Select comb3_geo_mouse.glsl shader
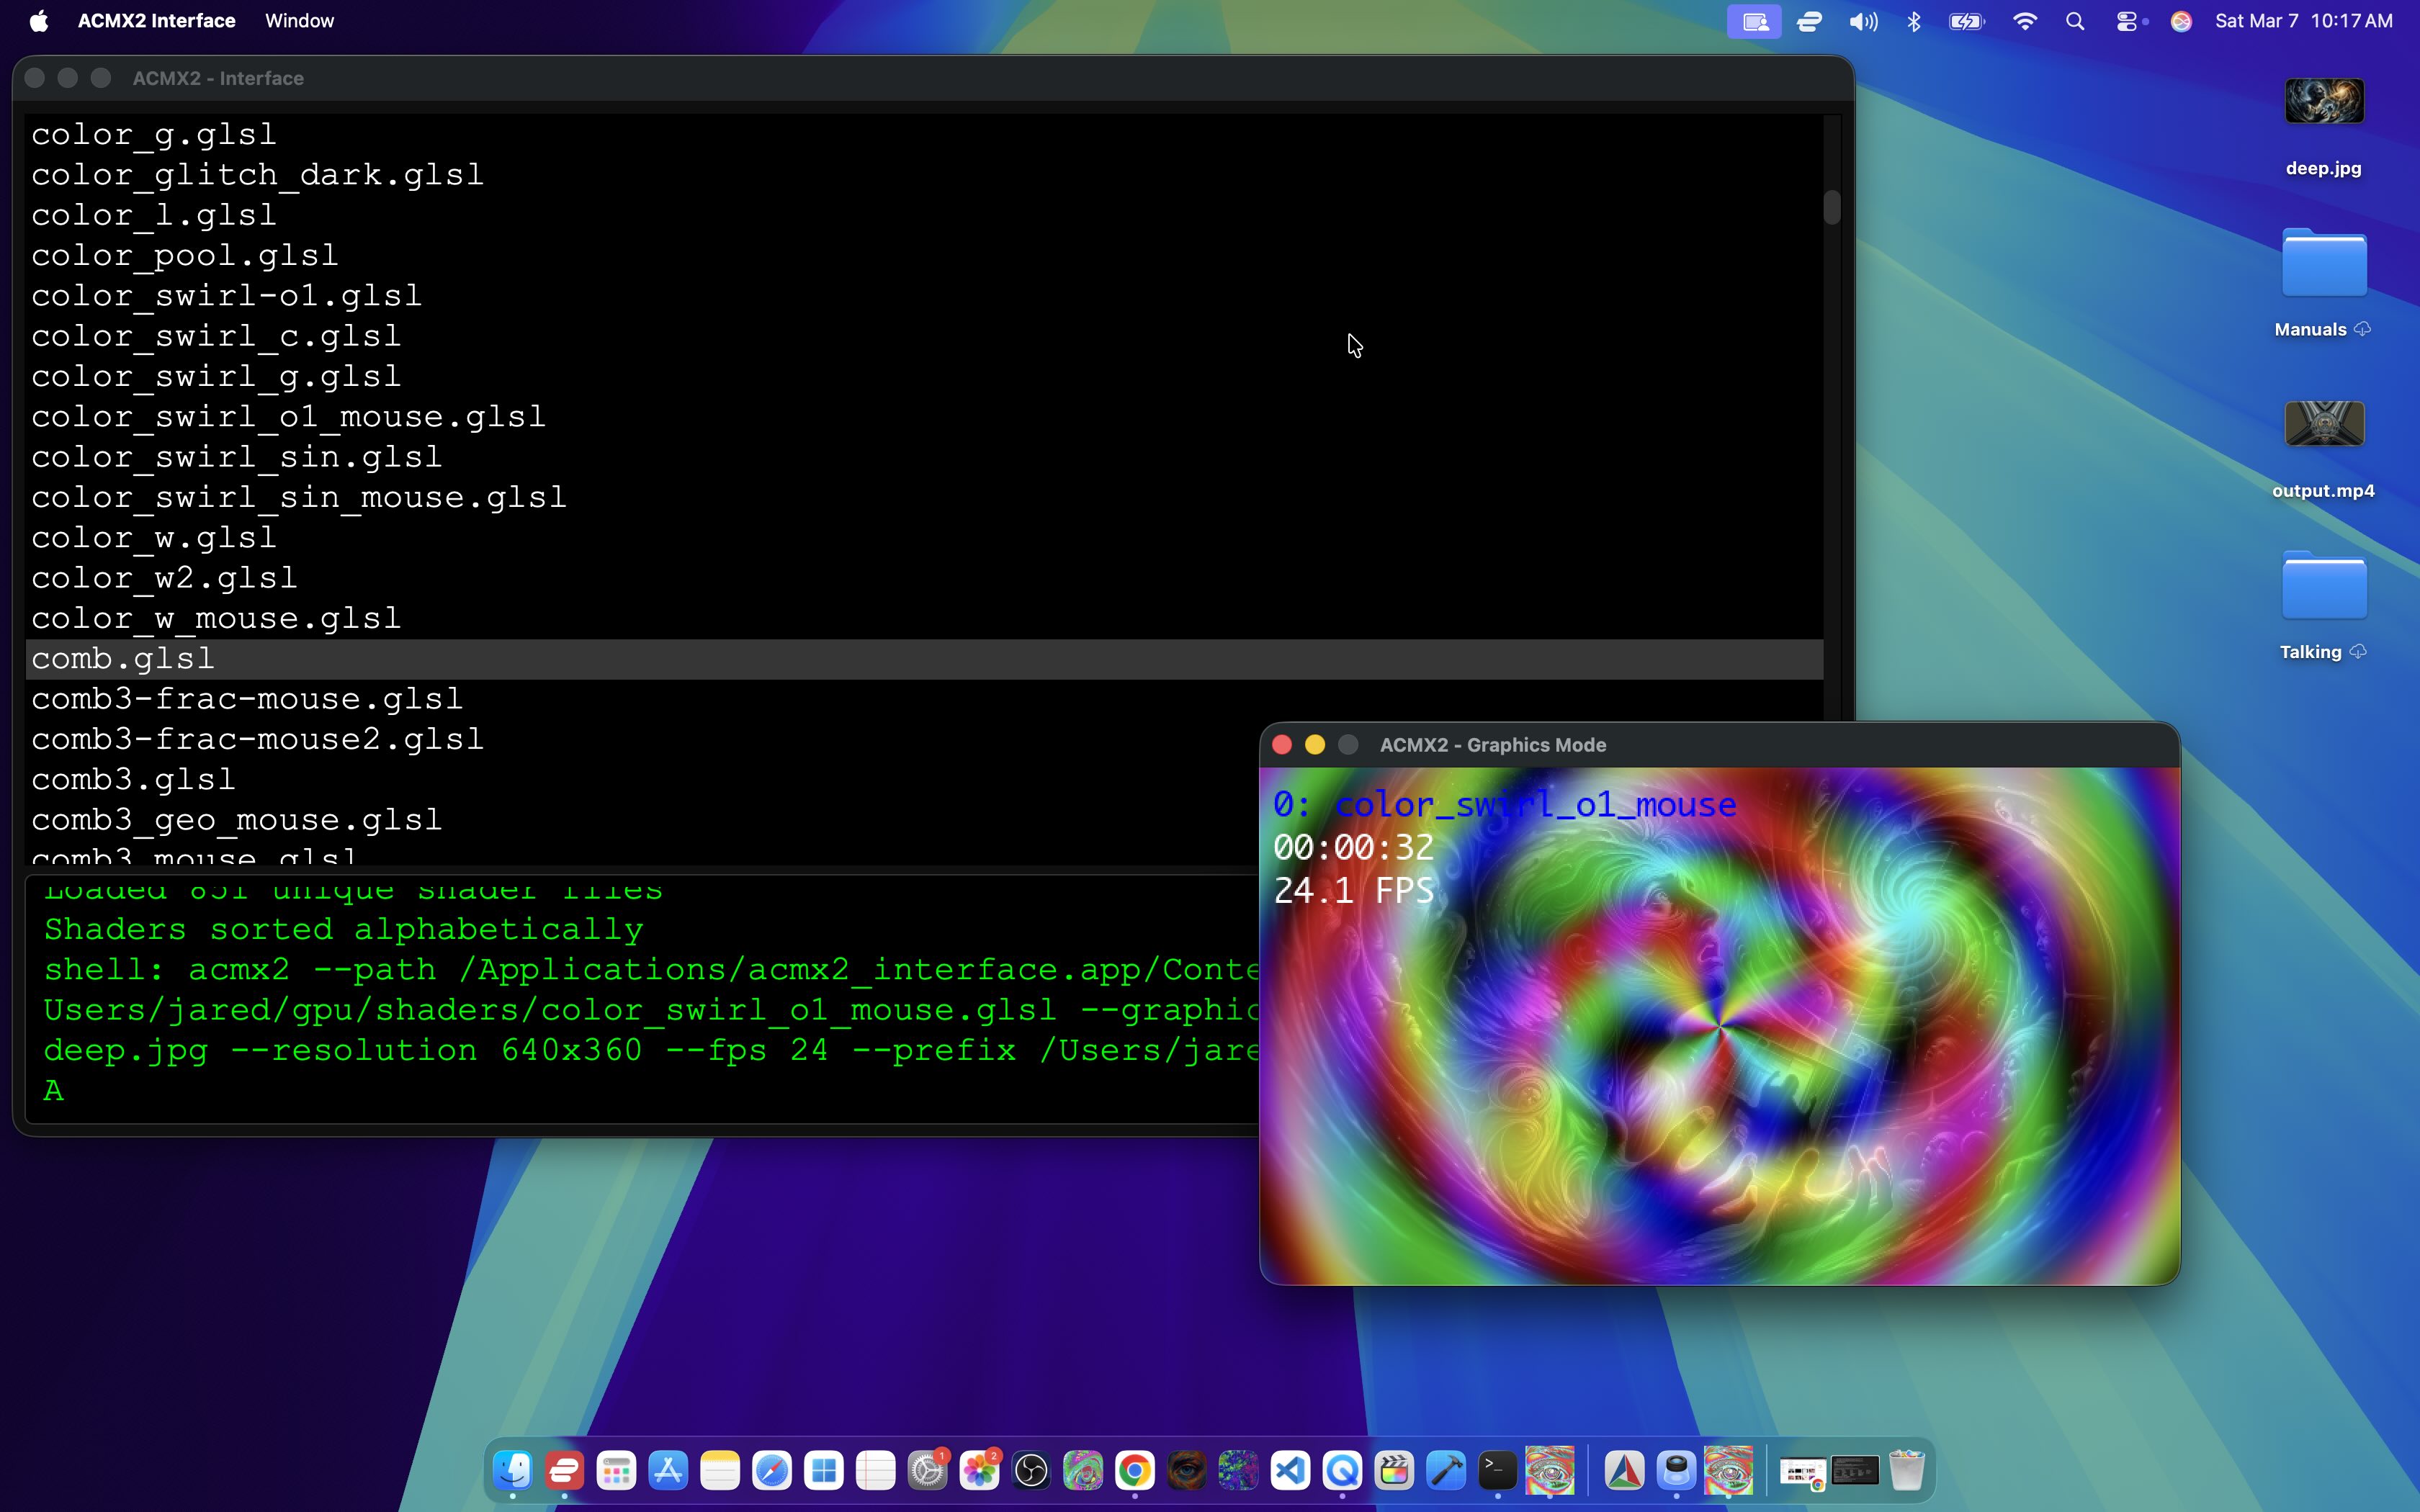Screen dimensions: 2420x1512 pos(642,820)
